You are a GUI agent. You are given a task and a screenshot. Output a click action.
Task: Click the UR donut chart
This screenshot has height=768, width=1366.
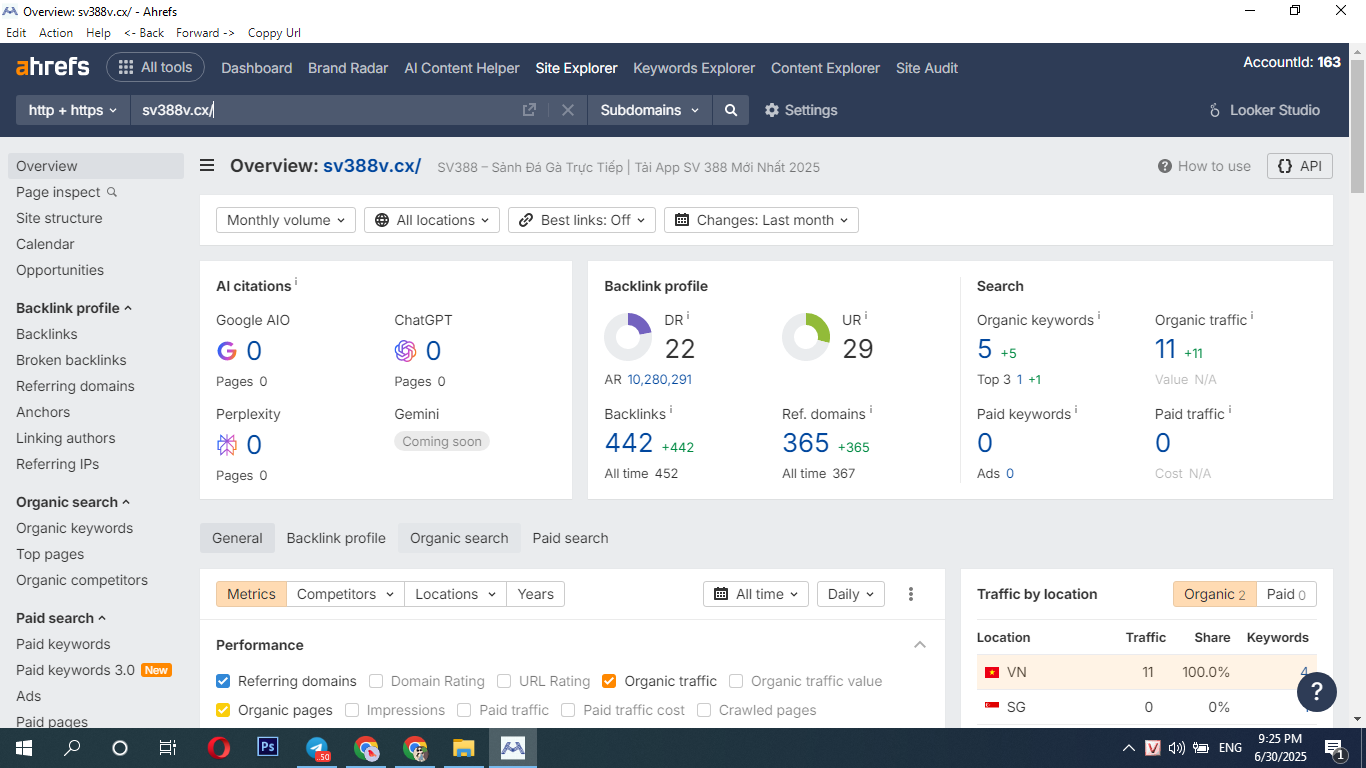tap(806, 337)
